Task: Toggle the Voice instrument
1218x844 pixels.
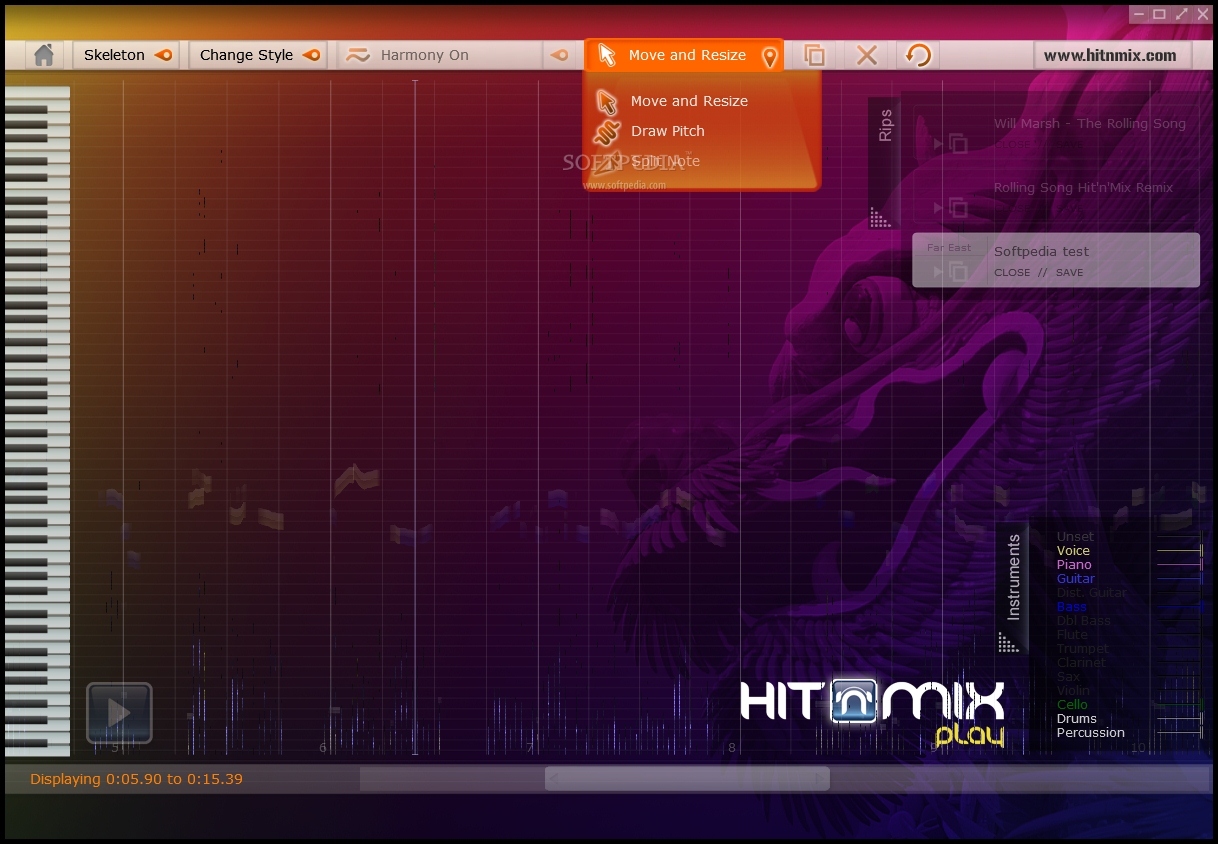Action: tap(1073, 551)
